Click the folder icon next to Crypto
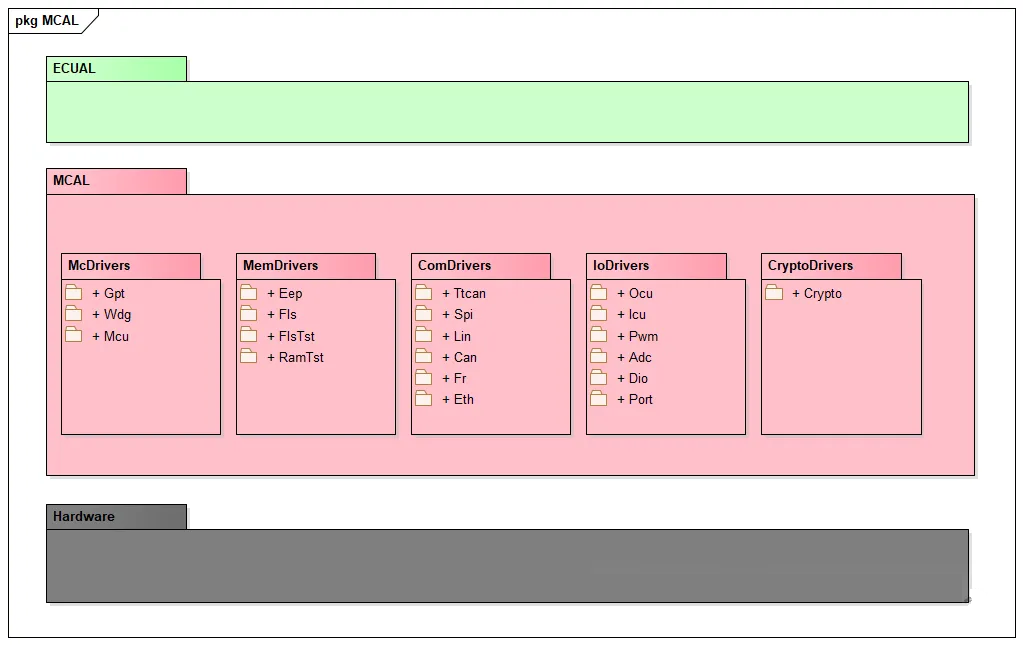 (x=774, y=293)
